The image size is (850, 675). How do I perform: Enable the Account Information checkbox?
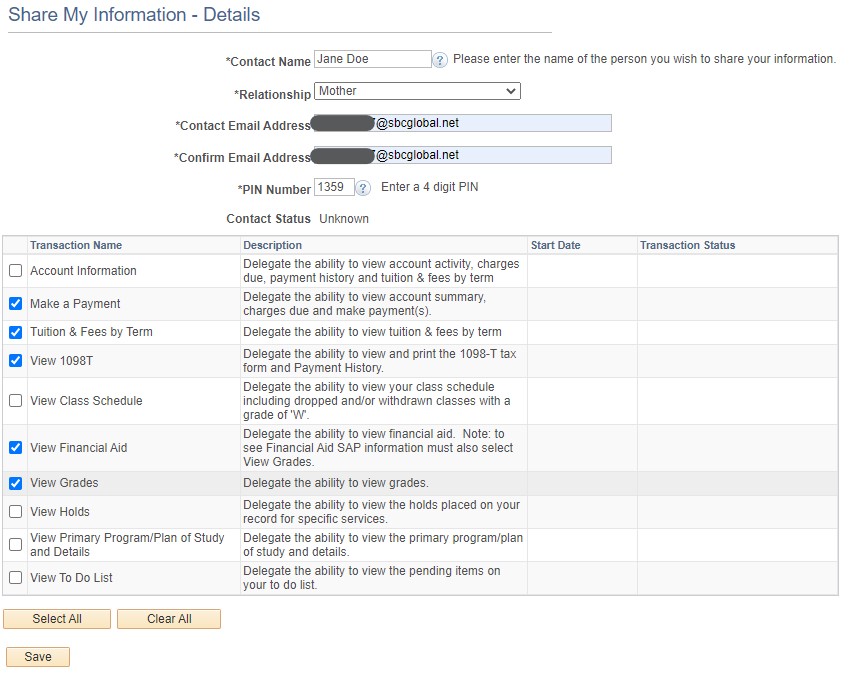pos(15,271)
